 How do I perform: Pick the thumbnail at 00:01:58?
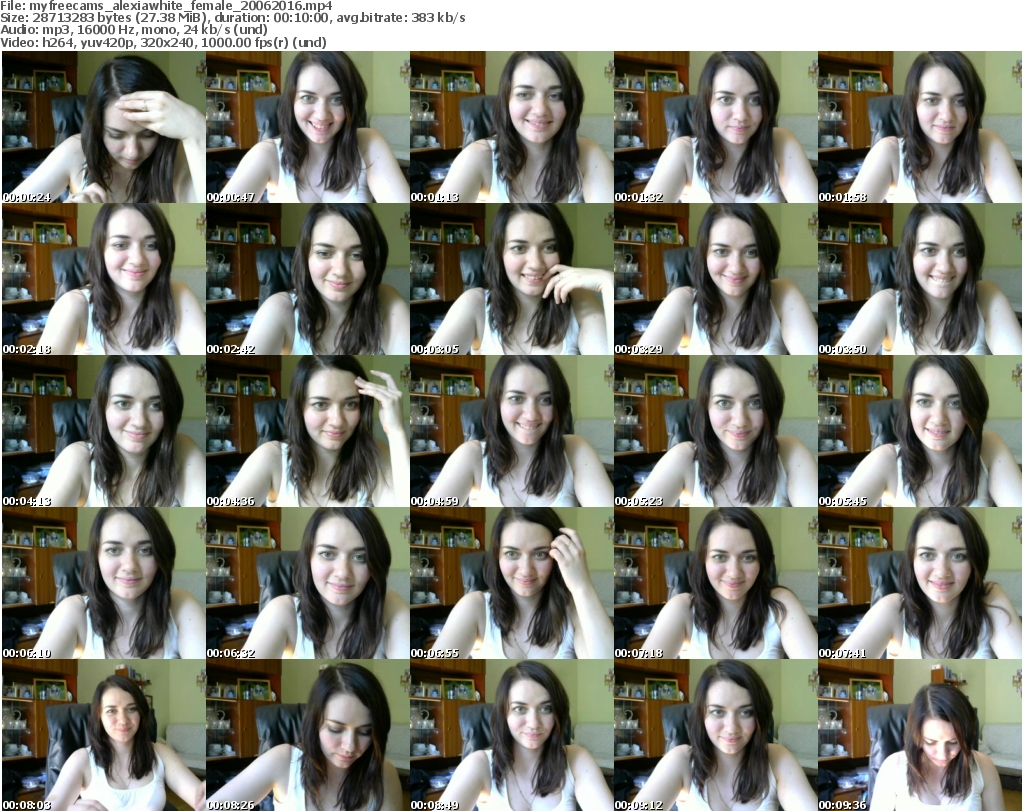pos(920,127)
